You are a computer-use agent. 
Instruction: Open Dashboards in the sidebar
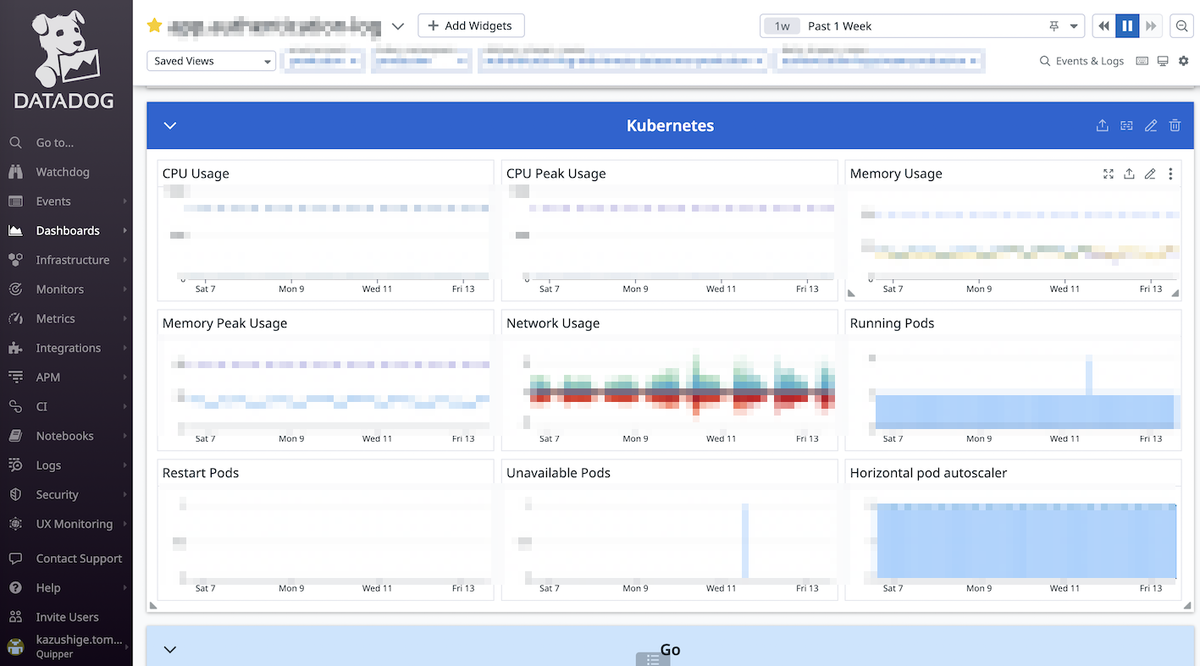pos(67,231)
